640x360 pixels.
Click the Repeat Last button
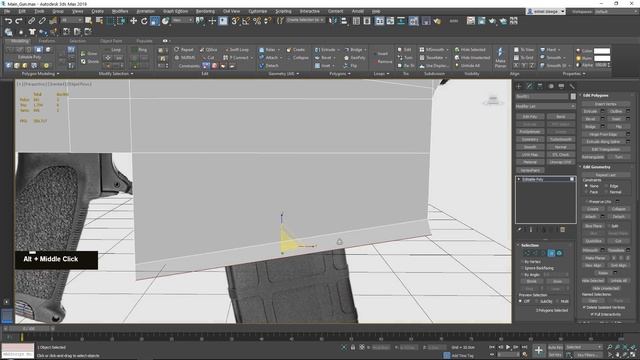pos(605,175)
